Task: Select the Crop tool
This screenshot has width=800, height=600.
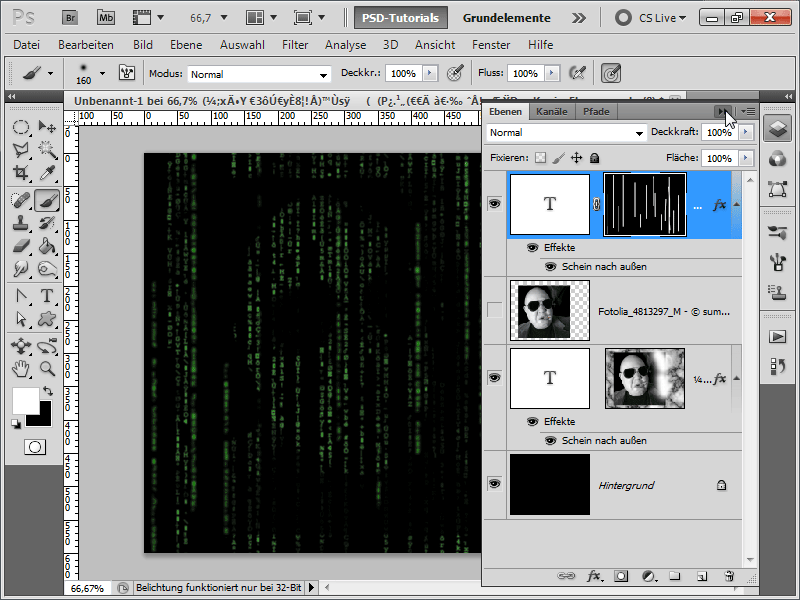Action: coord(20,173)
